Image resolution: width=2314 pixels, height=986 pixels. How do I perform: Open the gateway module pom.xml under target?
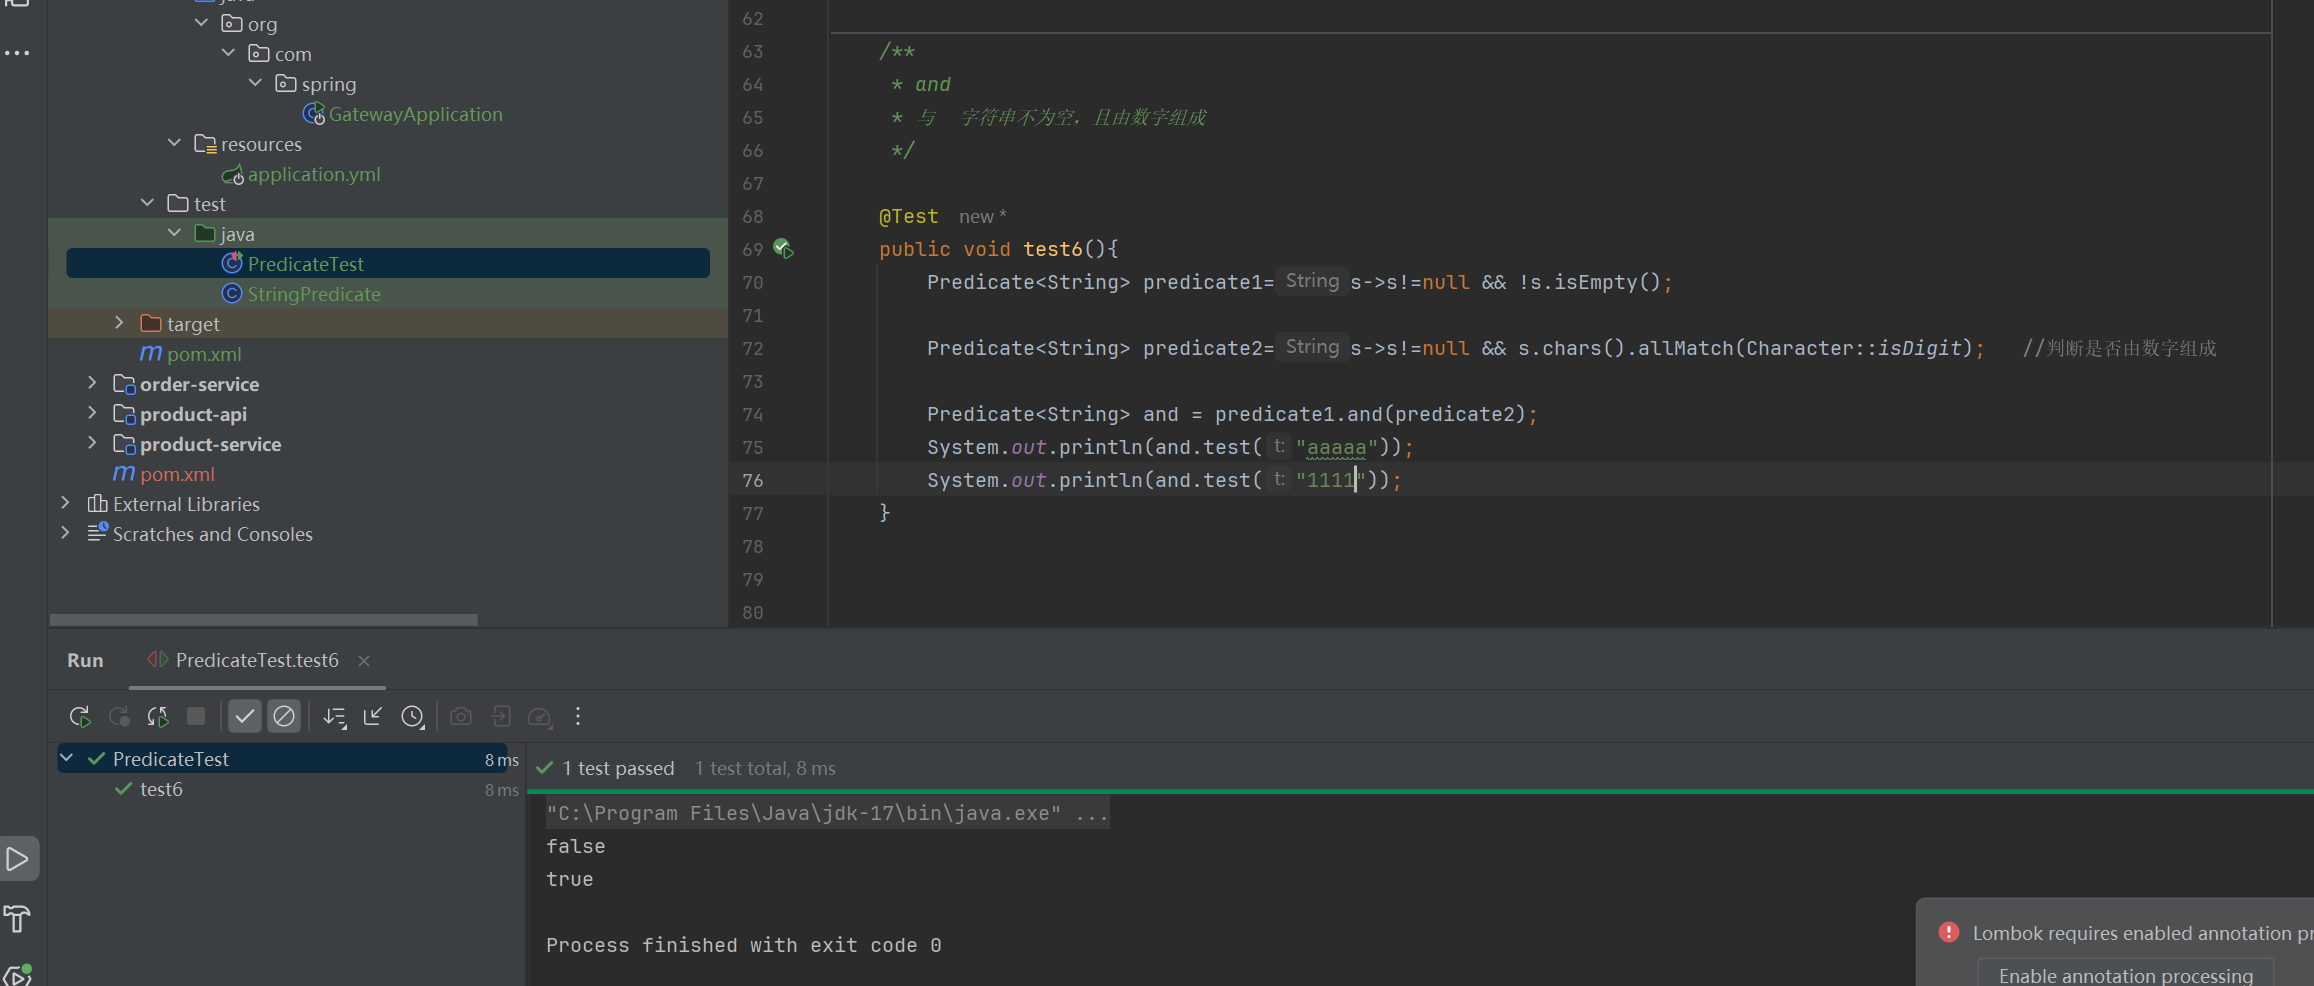(x=204, y=354)
